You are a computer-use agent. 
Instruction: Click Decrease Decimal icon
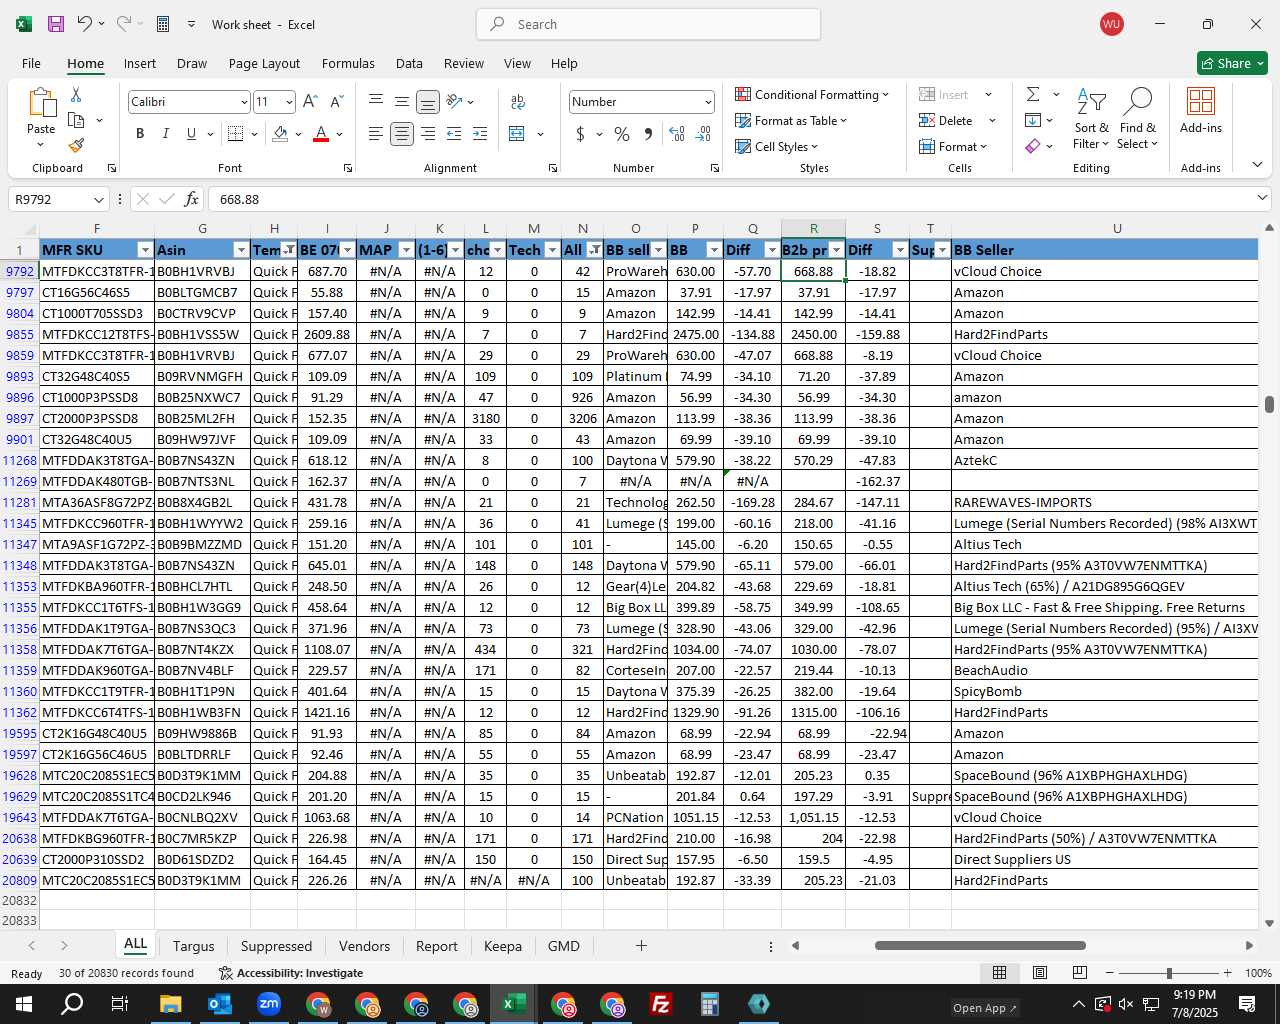(703, 133)
